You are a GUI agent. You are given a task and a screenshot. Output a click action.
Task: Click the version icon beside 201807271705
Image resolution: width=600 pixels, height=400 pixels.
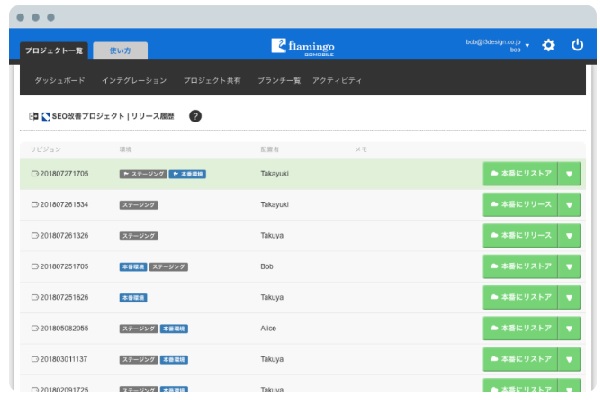pos(35,174)
